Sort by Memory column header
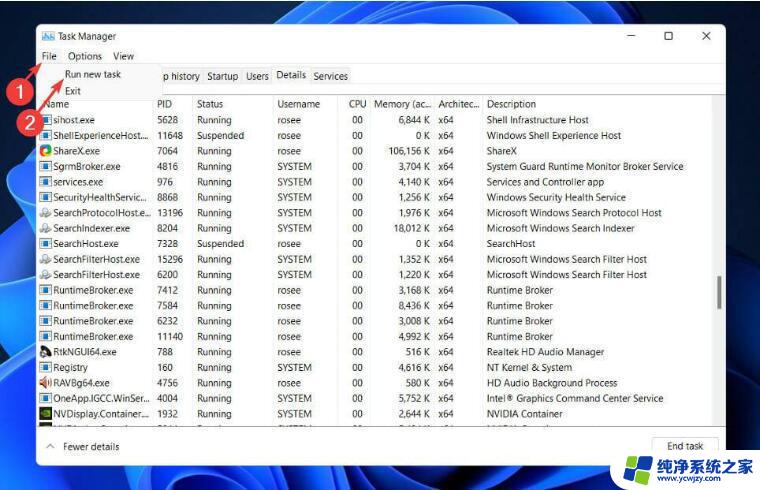 [x=402, y=104]
